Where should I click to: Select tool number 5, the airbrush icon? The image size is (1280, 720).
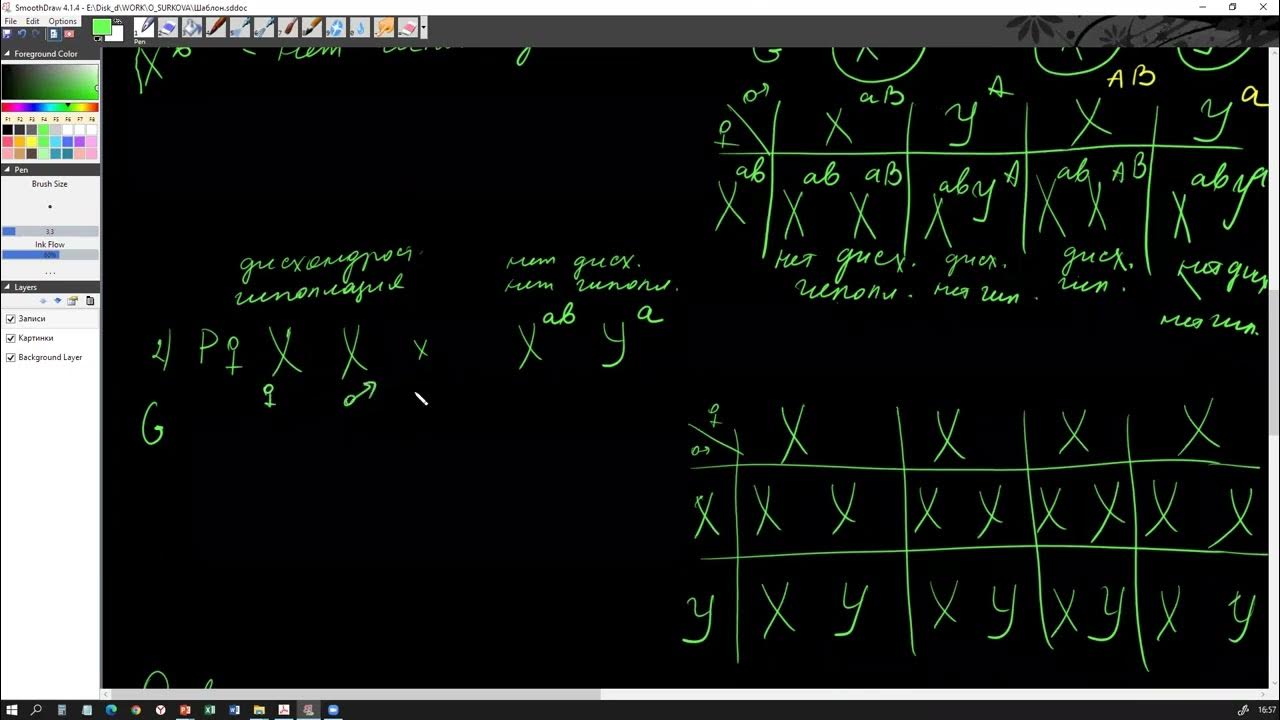point(240,27)
